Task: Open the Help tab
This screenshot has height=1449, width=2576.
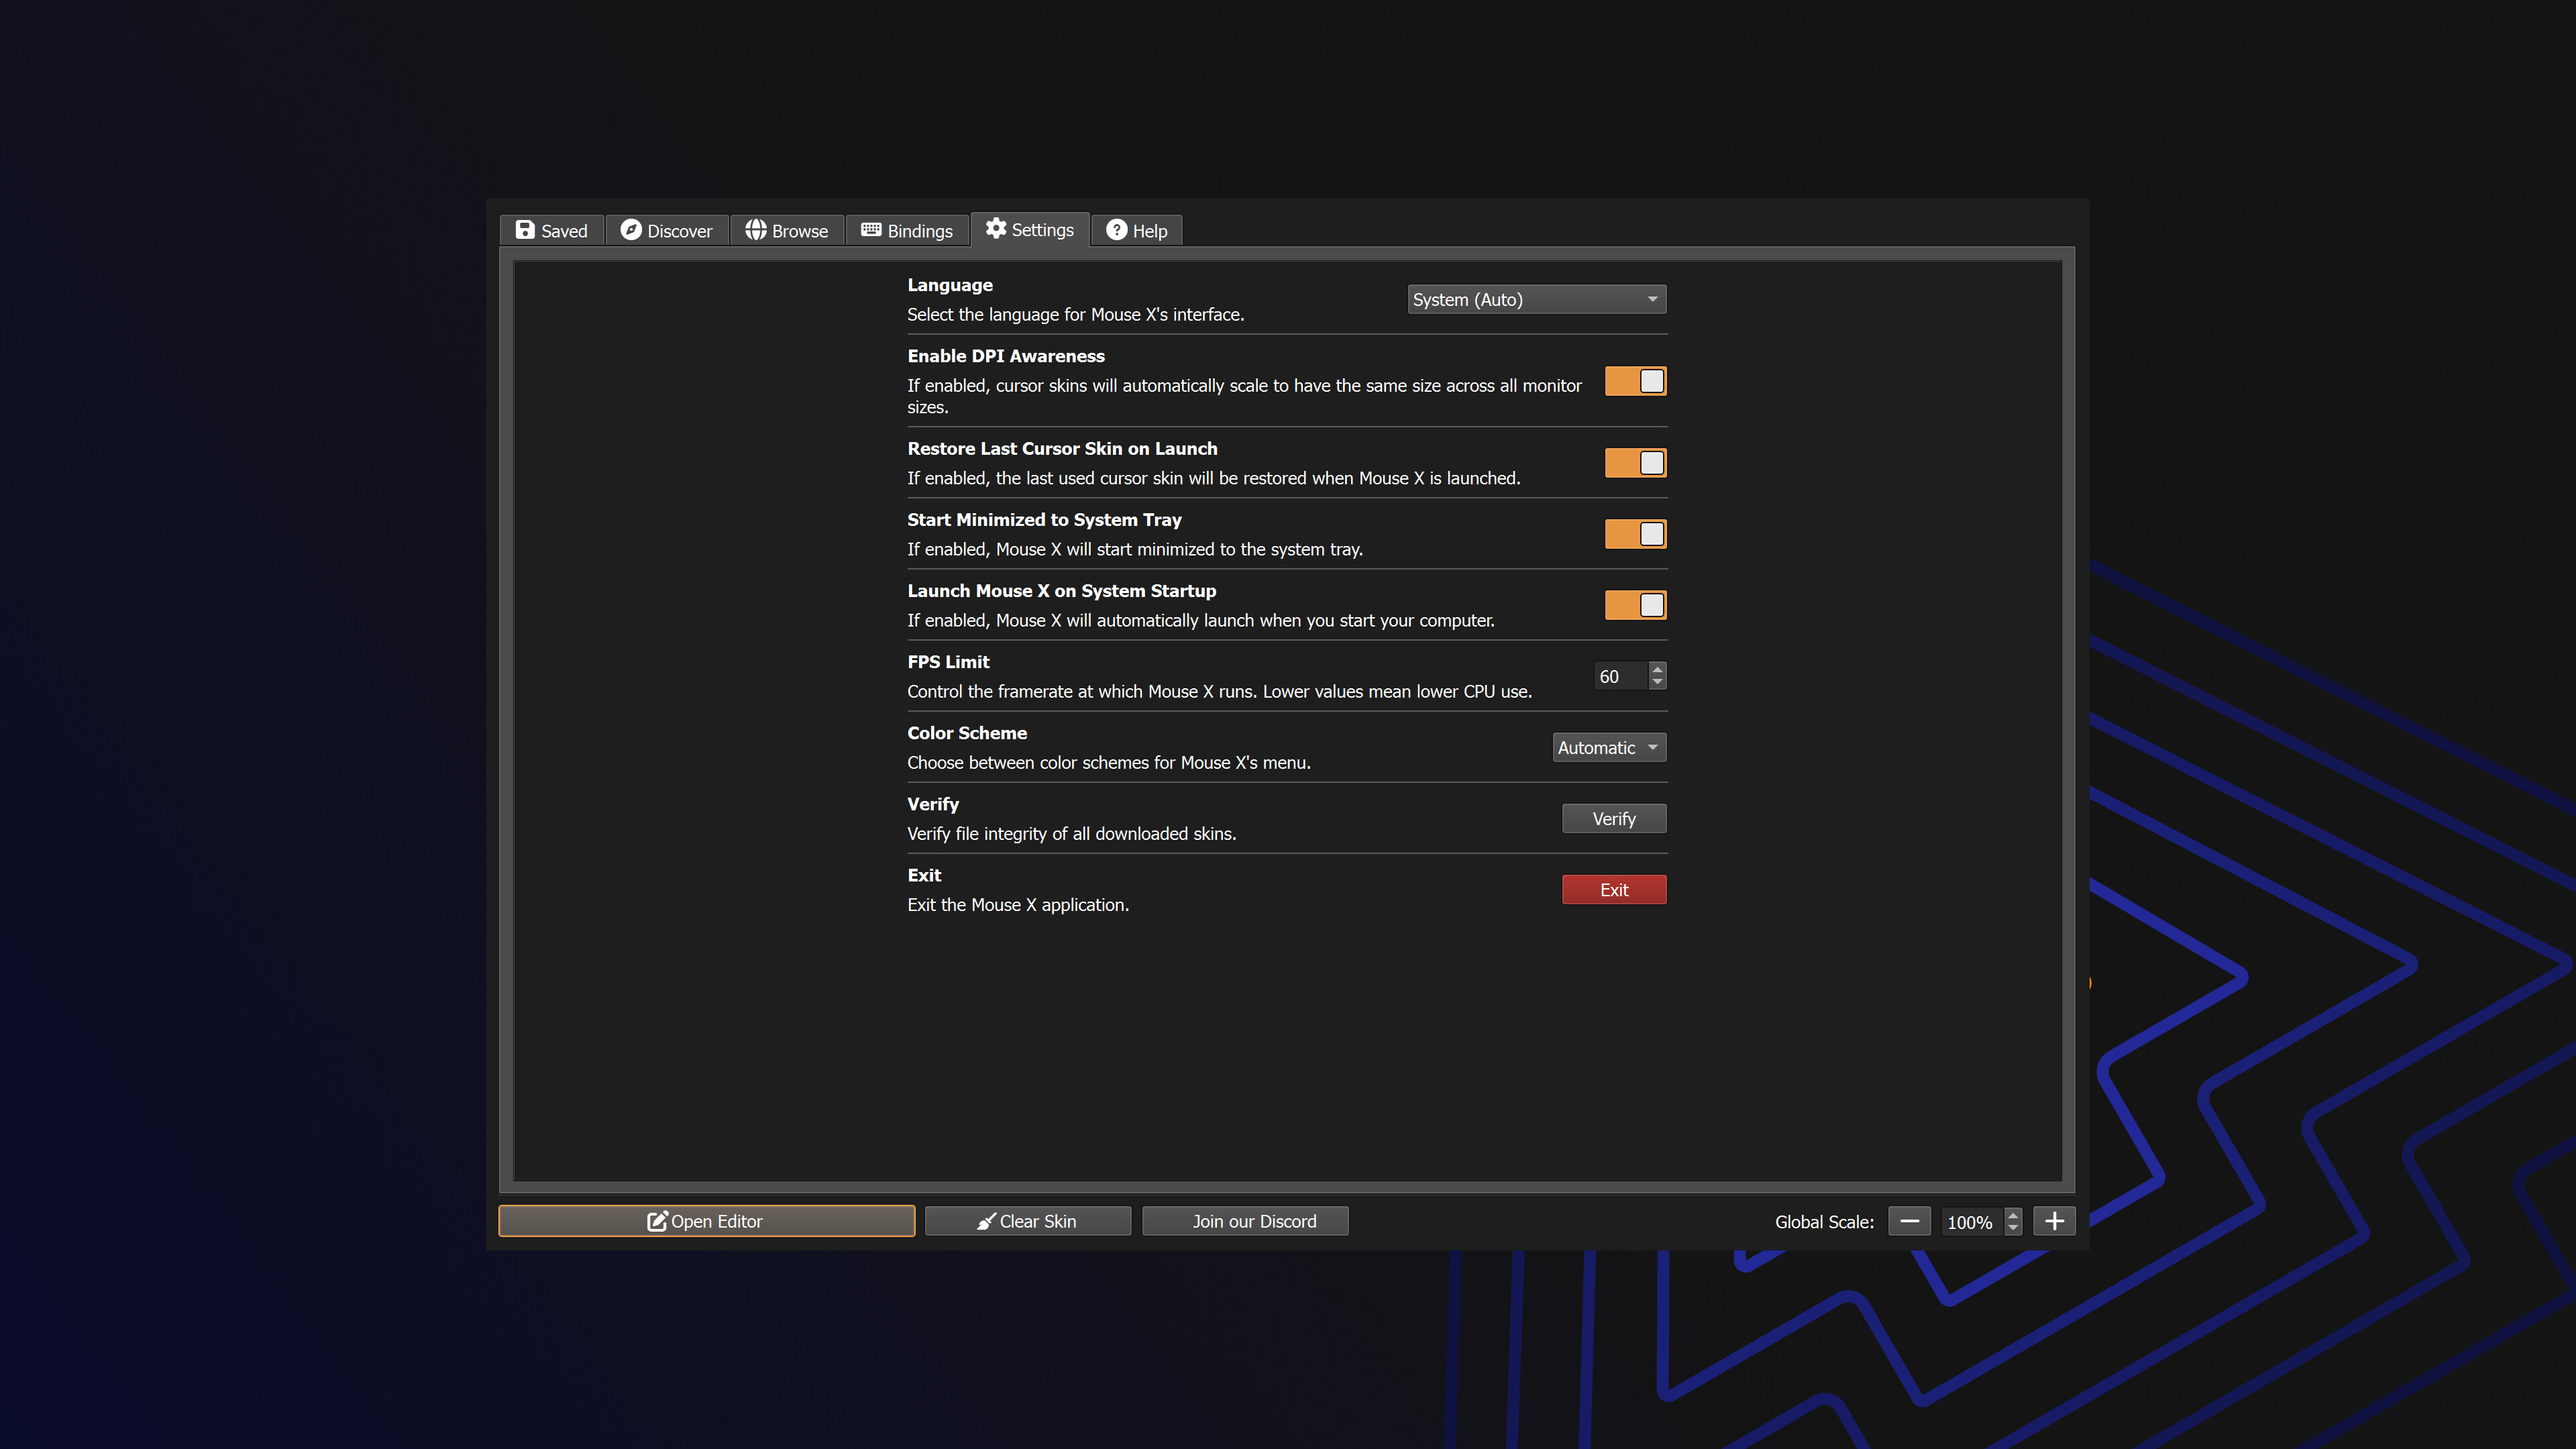Action: [1137, 231]
